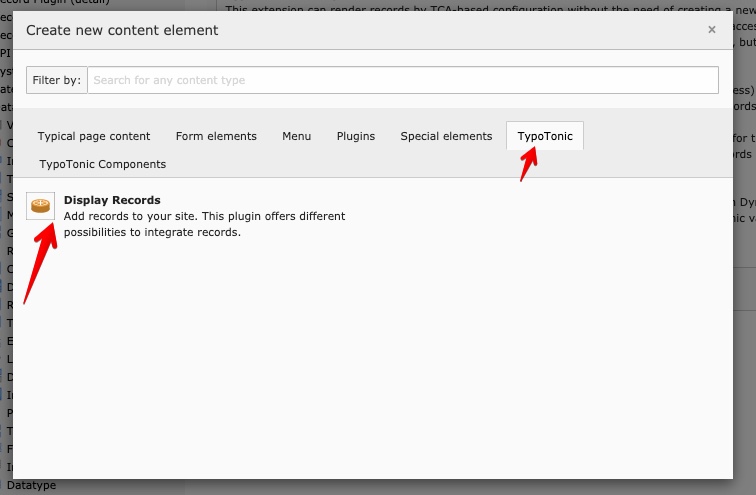Focus the content type search field
The width and height of the screenshot is (756, 495).
[402, 80]
